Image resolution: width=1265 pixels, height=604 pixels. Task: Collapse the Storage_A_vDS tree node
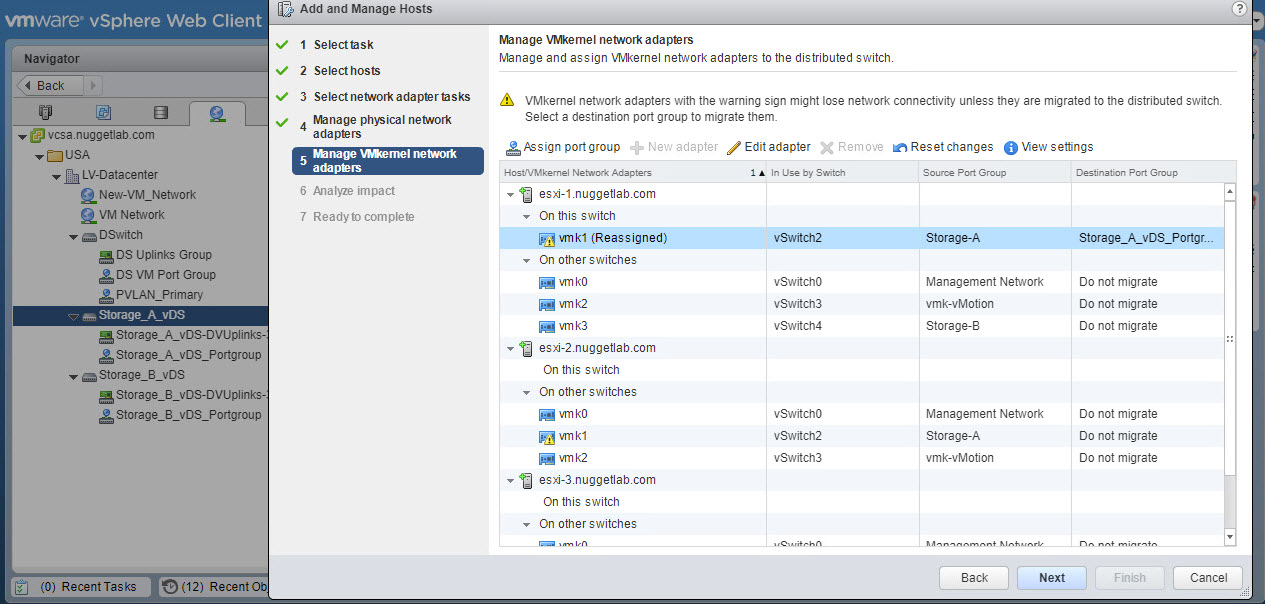click(73, 316)
